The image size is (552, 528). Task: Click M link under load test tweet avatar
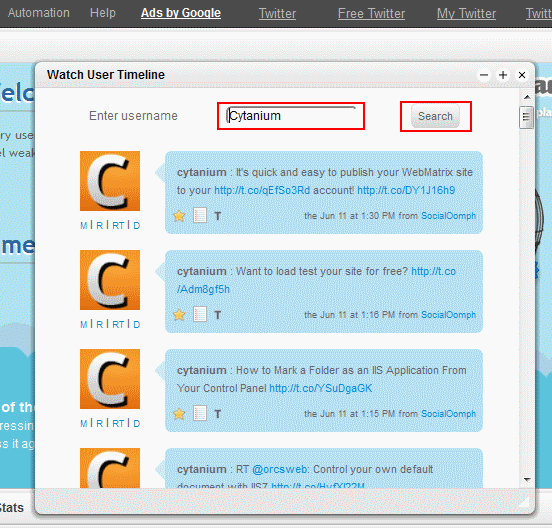pos(83,324)
